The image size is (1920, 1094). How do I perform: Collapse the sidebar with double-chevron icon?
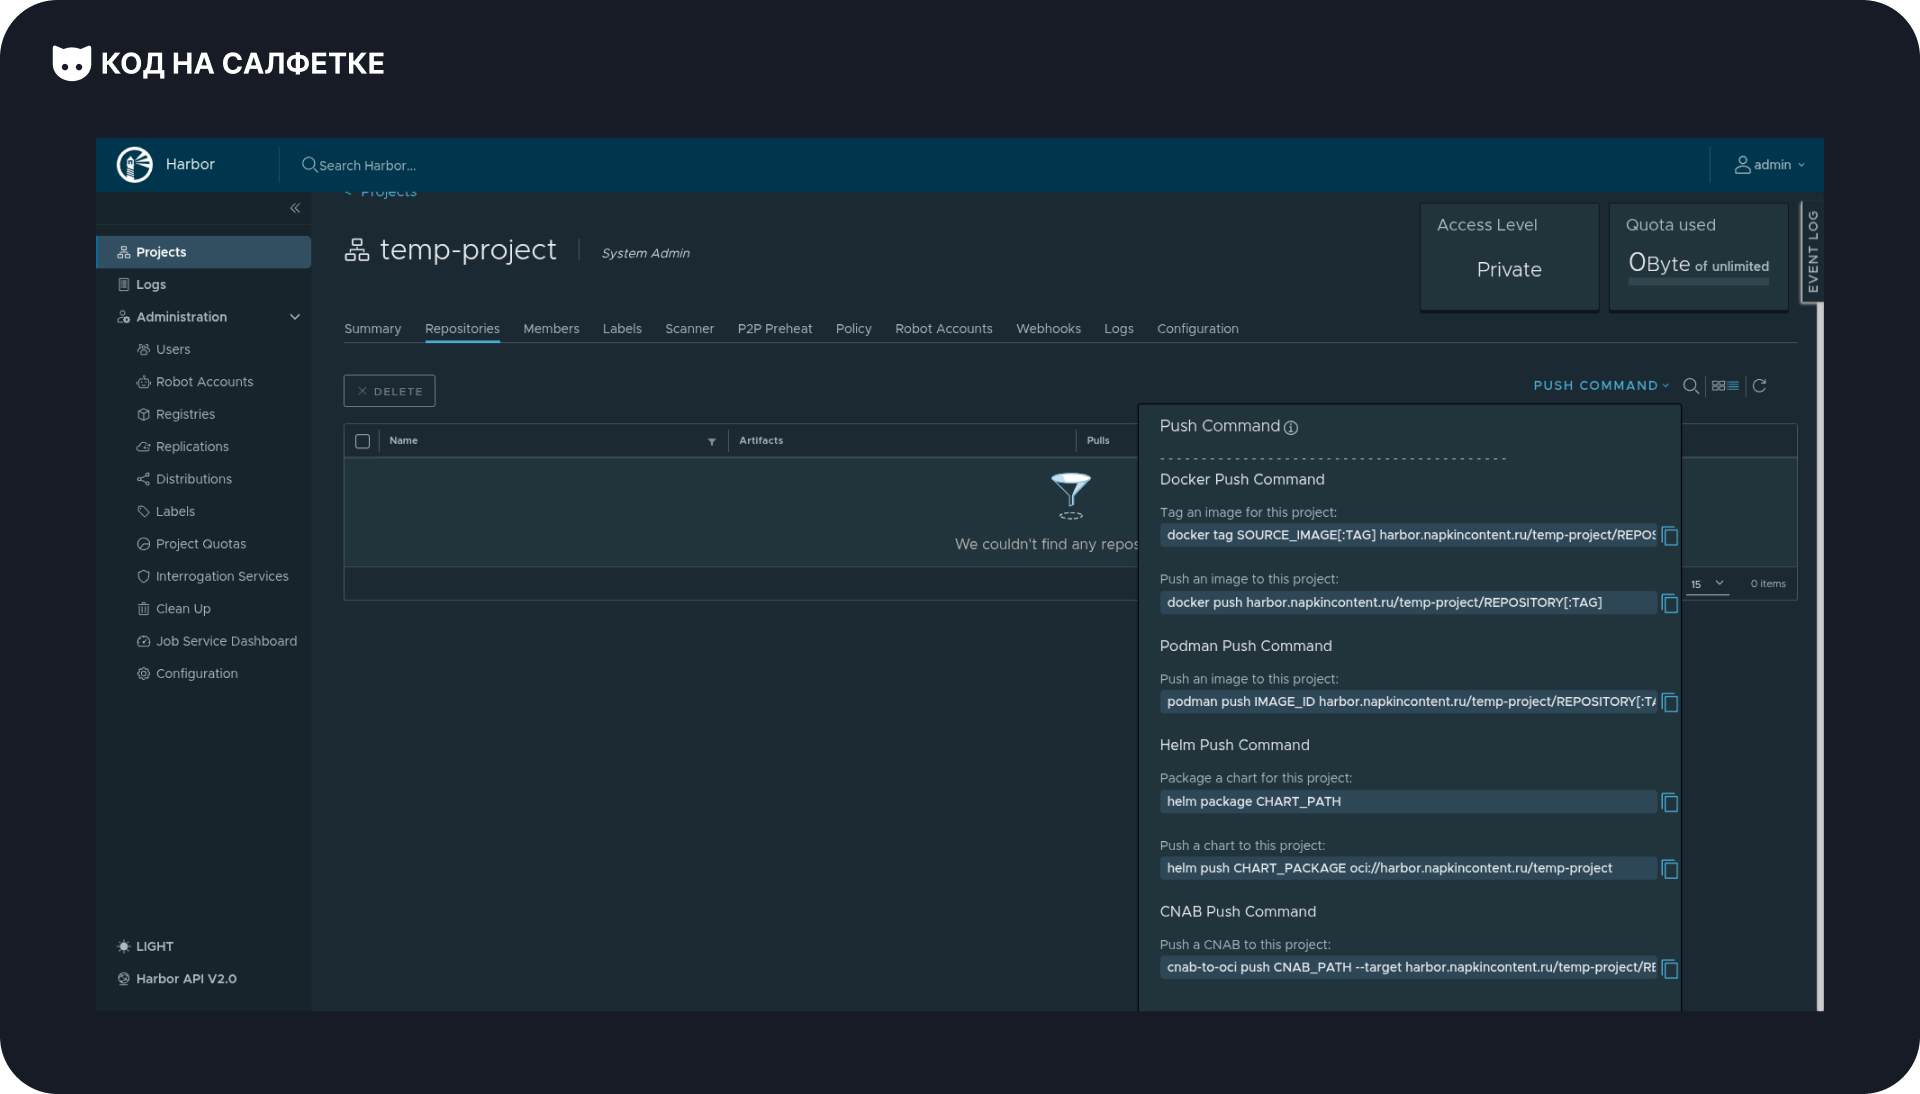(295, 208)
